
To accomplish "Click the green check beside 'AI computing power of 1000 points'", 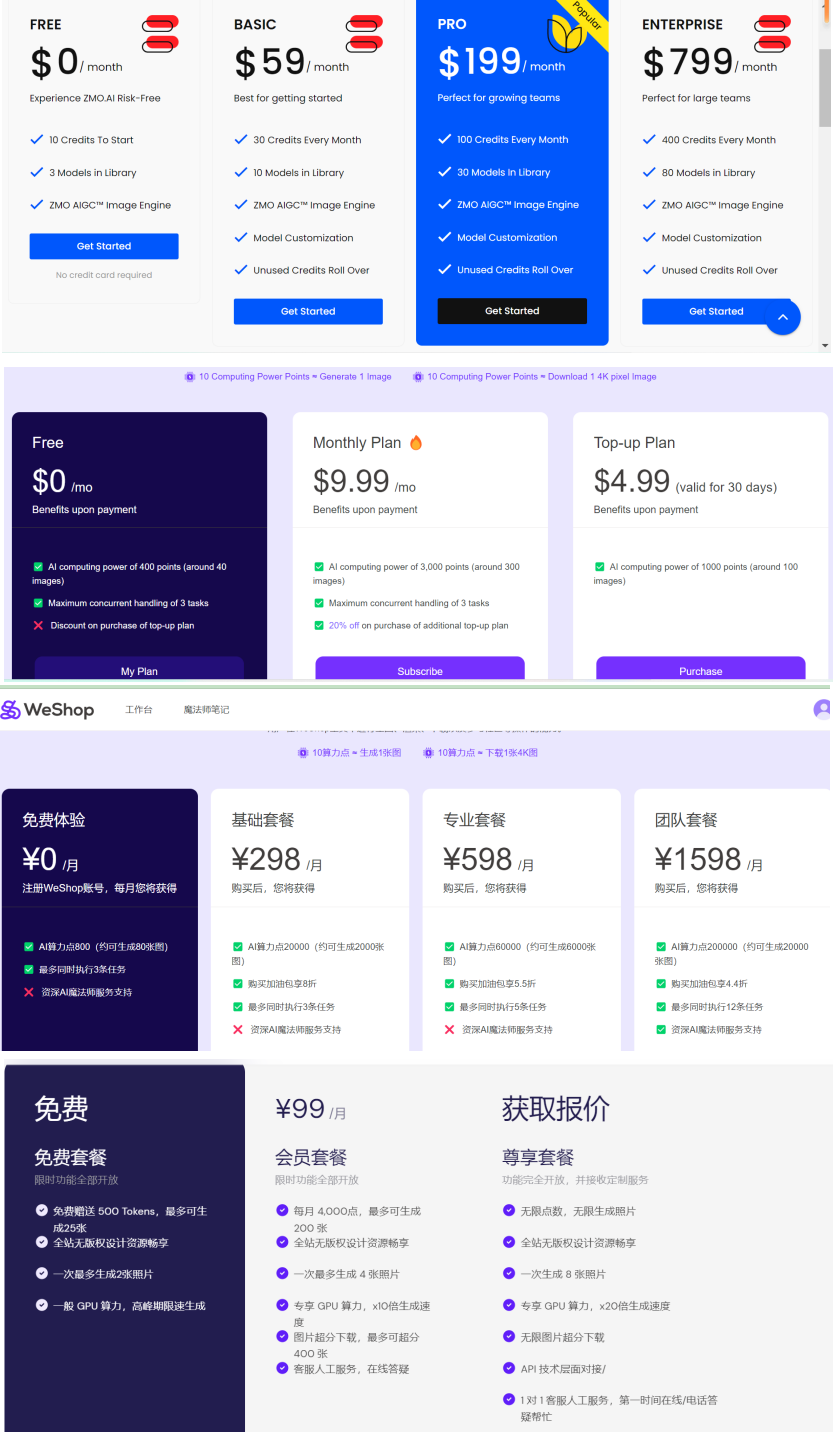I will coord(600,567).
